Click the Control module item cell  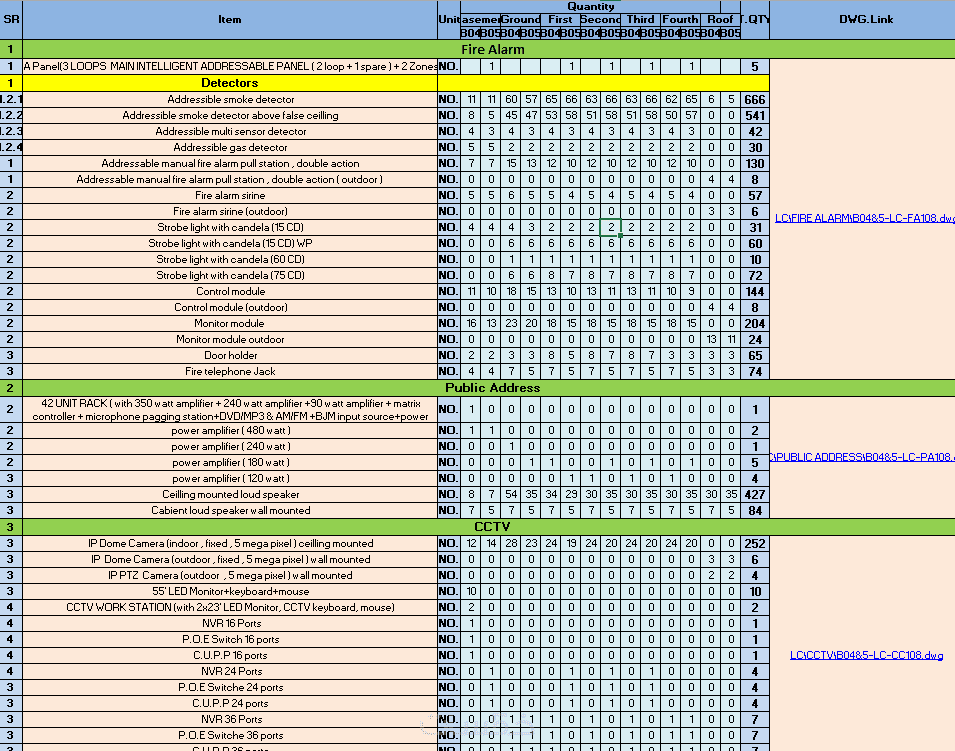(230, 291)
